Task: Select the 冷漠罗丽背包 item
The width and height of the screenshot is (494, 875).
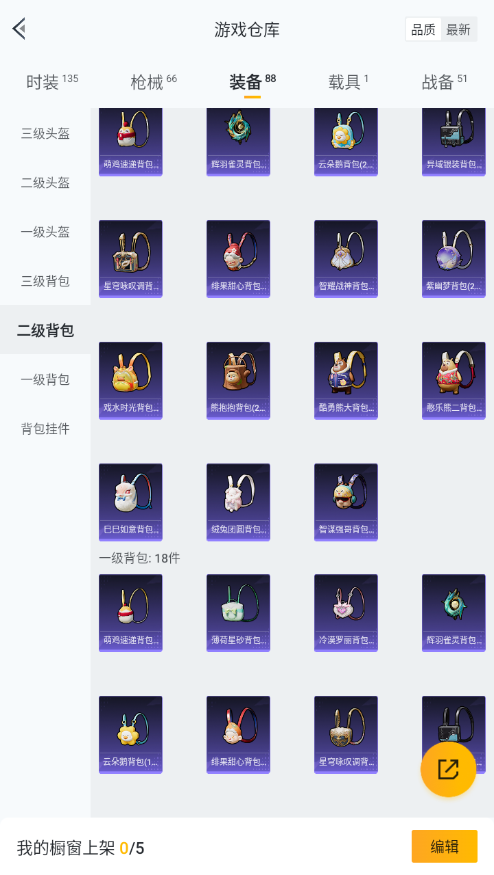Action: (346, 613)
